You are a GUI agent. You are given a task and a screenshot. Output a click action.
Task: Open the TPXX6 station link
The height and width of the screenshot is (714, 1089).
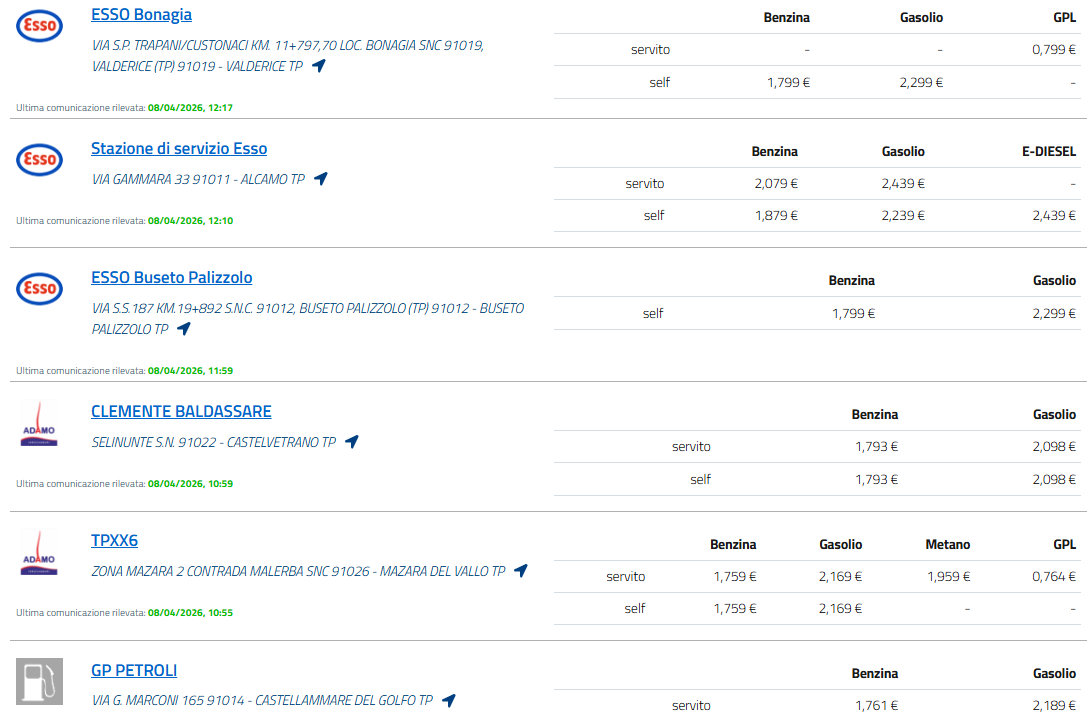coord(114,541)
